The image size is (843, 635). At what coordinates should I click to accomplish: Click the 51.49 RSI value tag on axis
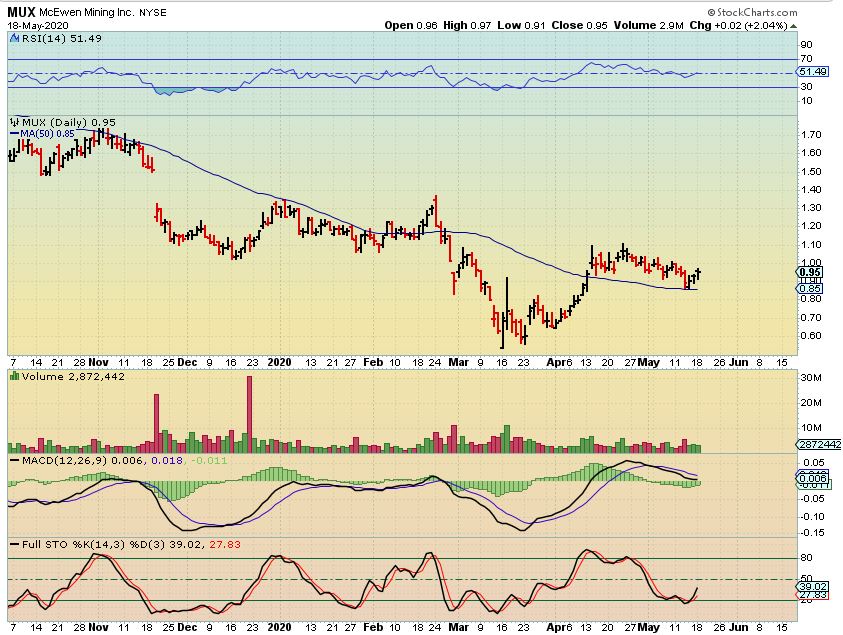(x=812, y=72)
